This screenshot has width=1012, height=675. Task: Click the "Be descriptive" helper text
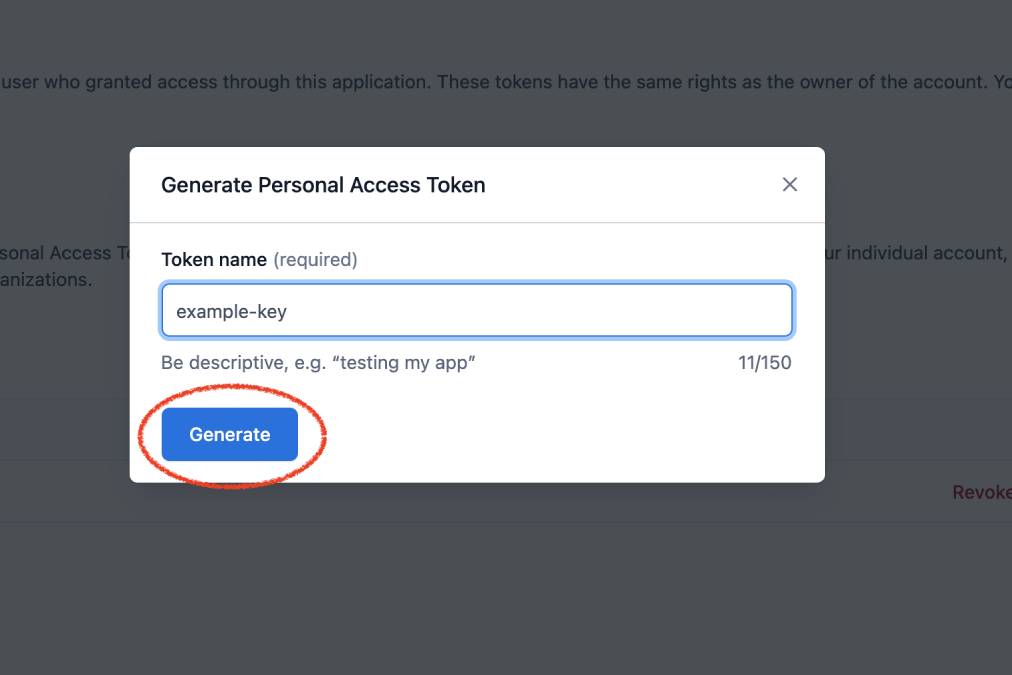[318, 363]
